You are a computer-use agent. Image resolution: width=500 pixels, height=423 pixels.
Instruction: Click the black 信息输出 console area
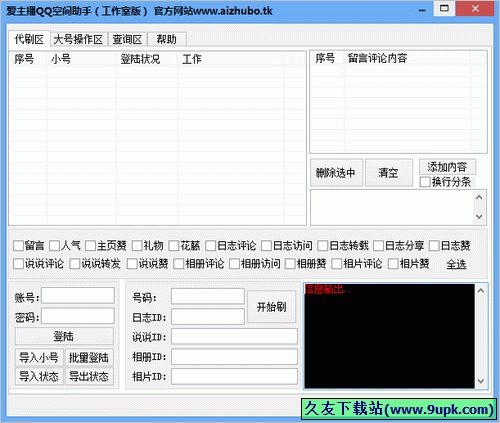pos(389,336)
